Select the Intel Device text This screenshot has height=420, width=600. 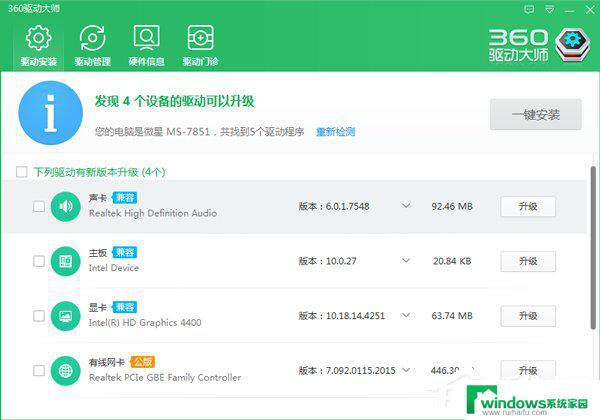[114, 268]
